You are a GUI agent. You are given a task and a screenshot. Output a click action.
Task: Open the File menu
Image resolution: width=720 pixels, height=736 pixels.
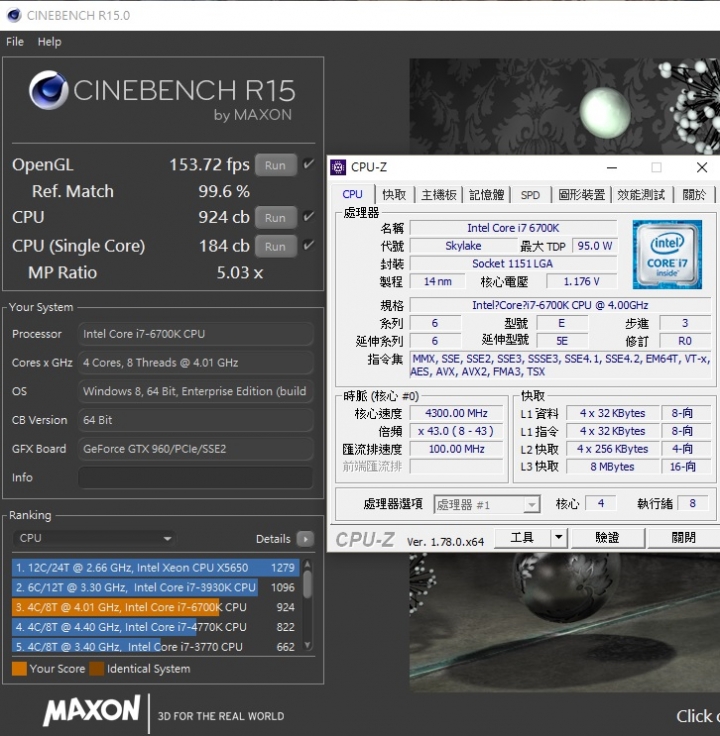(x=15, y=42)
